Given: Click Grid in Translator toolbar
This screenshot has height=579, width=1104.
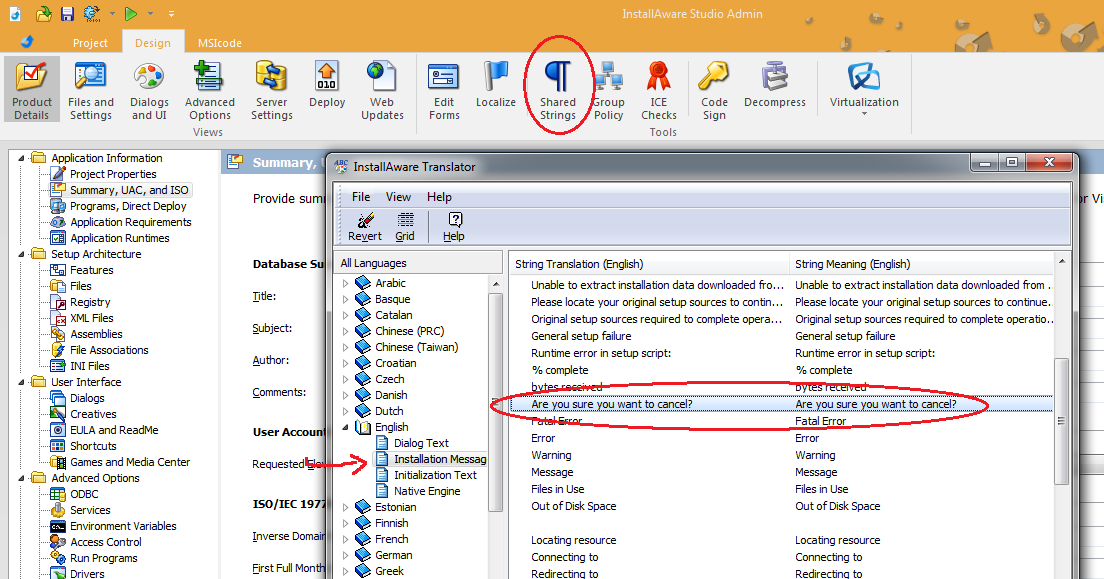Looking at the screenshot, I should (x=405, y=227).
